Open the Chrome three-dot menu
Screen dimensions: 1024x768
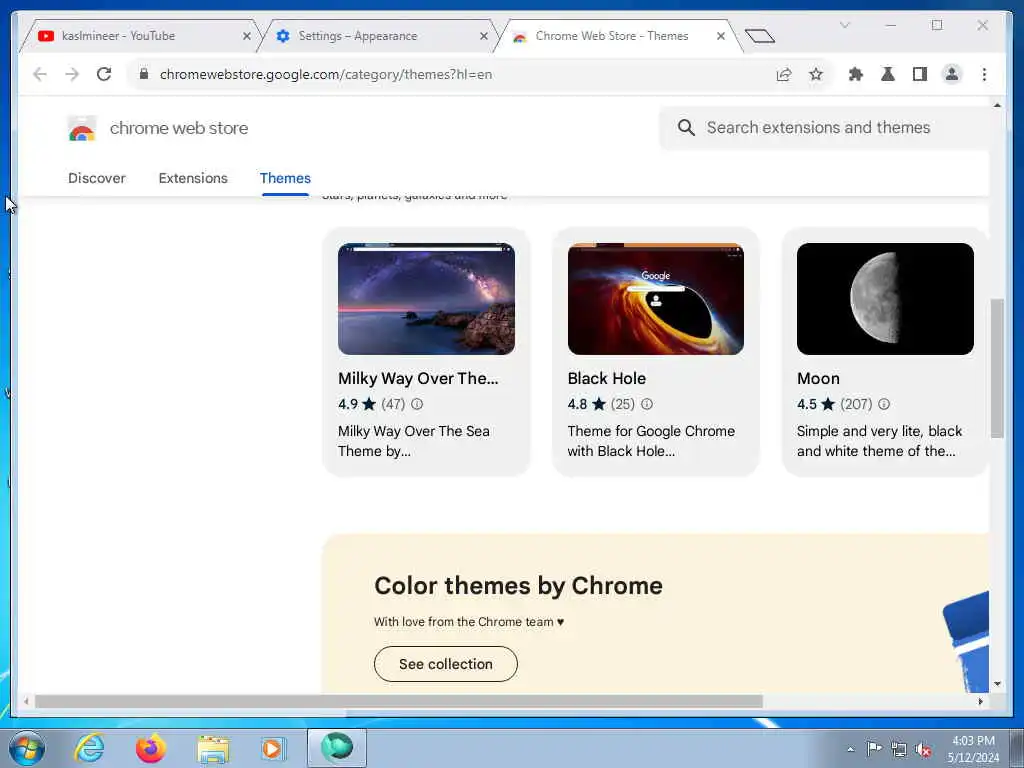click(x=984, y=74)
